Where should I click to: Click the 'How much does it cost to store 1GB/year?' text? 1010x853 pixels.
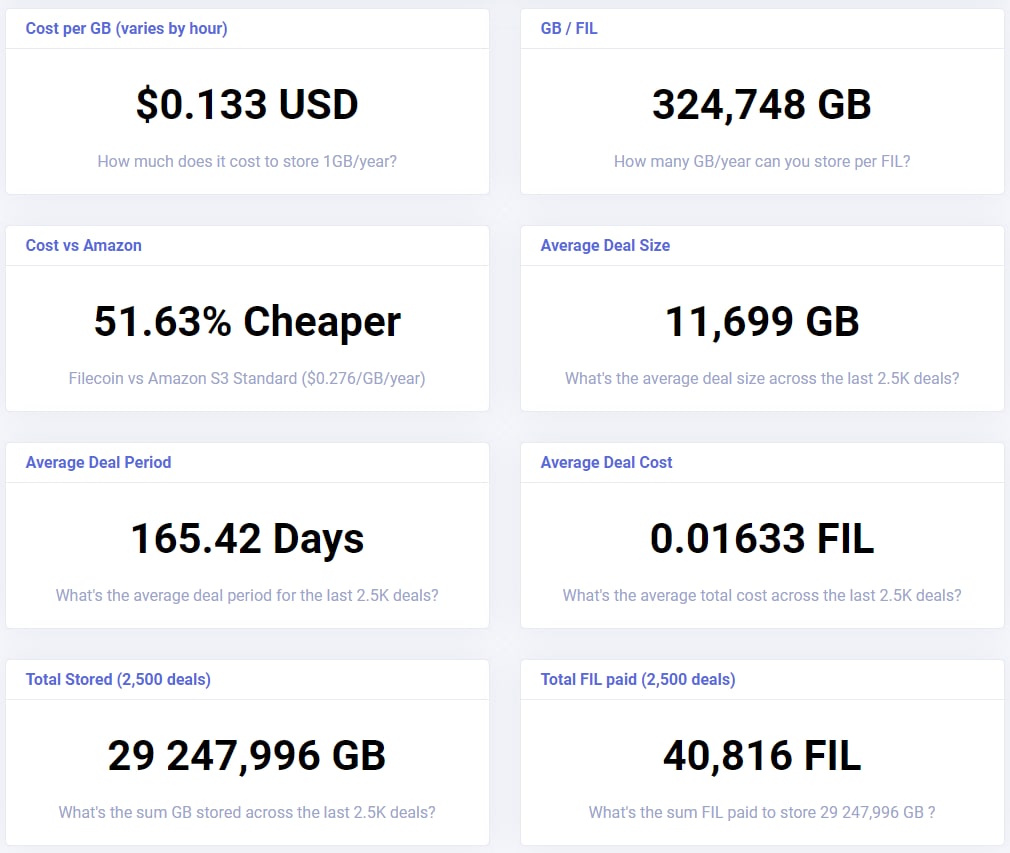(247, 161)
